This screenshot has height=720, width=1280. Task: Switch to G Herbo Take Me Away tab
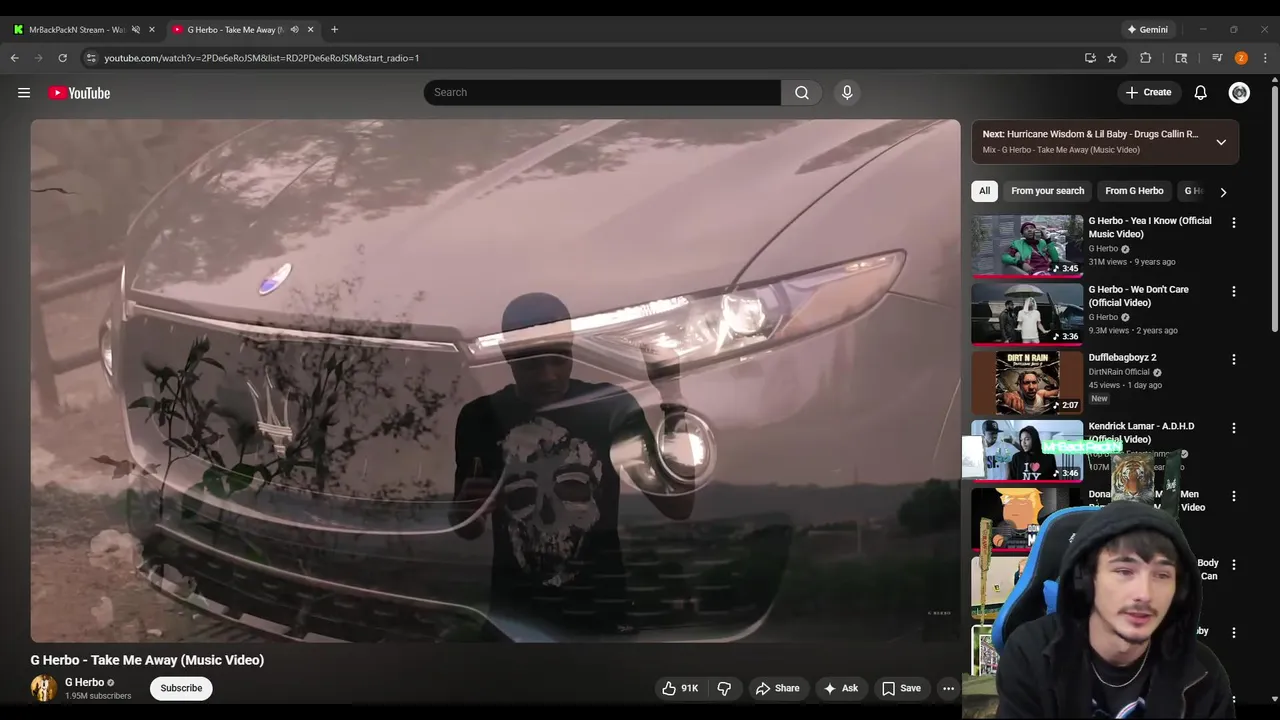pos(236,29)
